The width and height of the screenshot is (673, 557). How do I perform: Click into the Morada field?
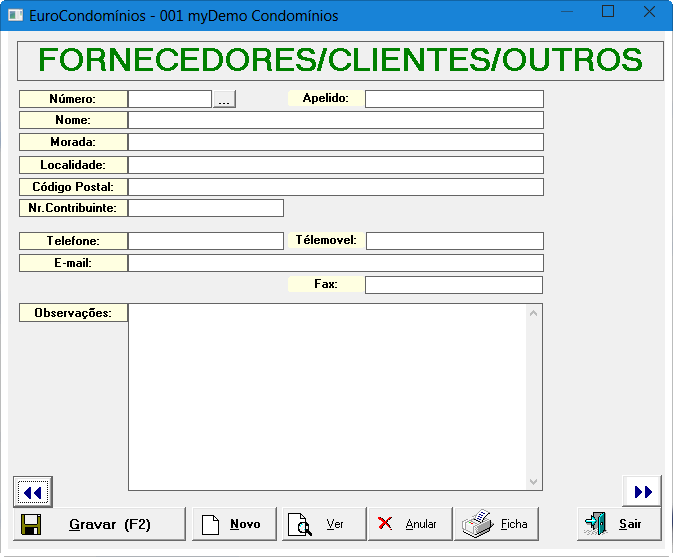pyautogui.click(x=335, y=142)
